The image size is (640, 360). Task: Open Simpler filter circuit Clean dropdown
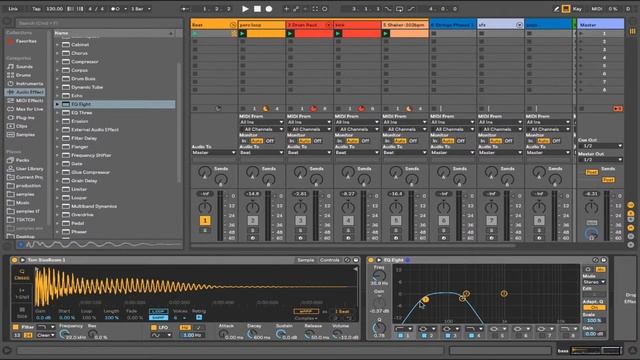pos(46,335)
